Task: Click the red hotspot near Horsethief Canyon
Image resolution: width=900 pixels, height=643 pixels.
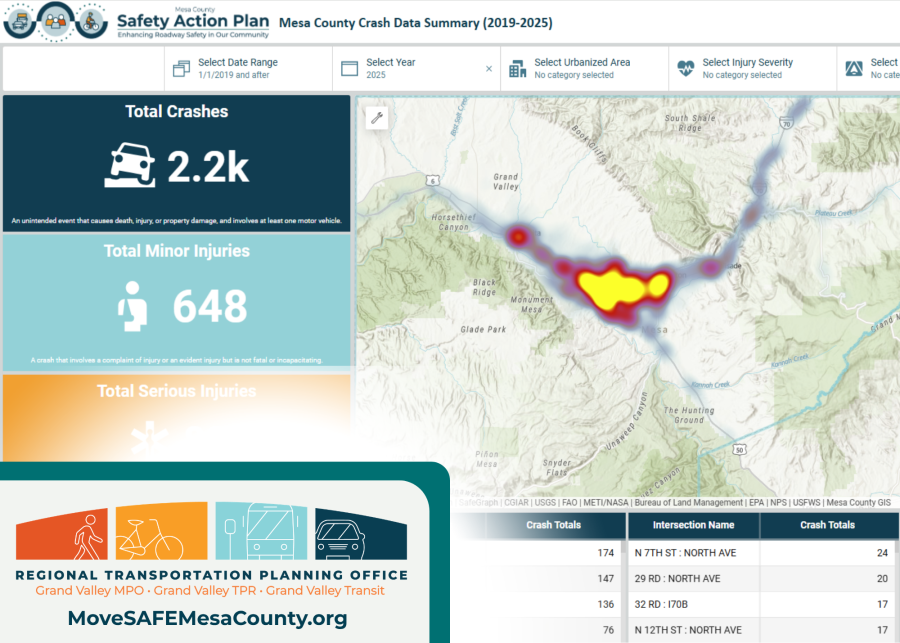Action: pos(518,236)
